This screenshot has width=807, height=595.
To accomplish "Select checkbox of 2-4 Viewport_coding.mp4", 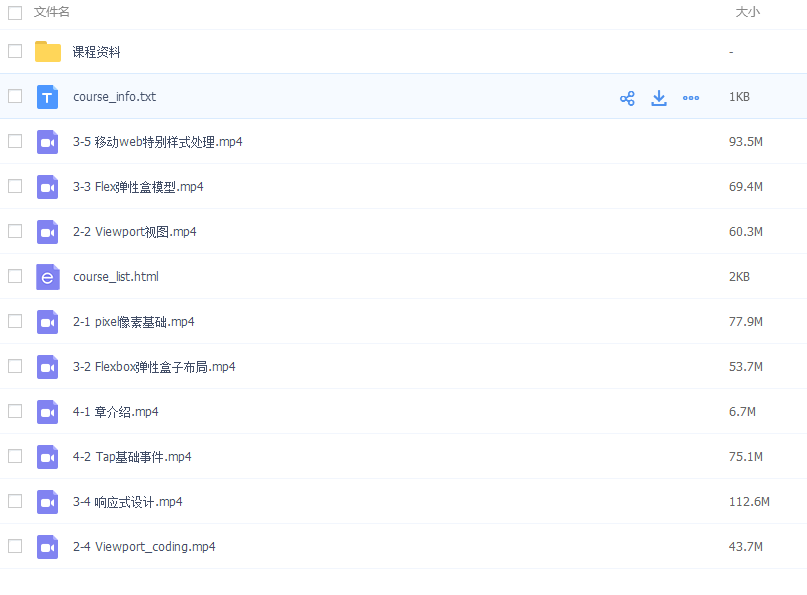I will (15, 546).
